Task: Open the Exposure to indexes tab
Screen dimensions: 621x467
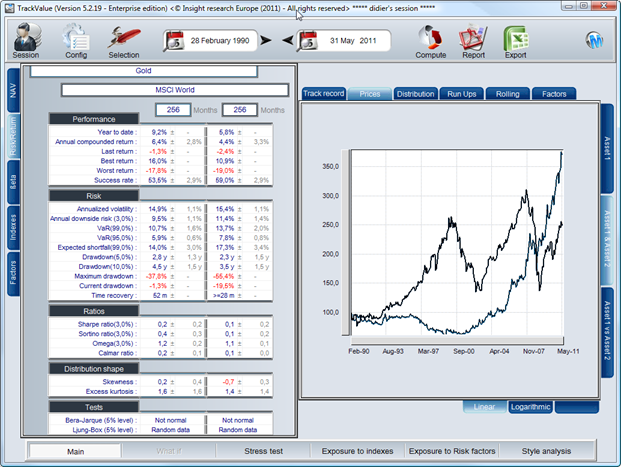Action: [357, 451]
